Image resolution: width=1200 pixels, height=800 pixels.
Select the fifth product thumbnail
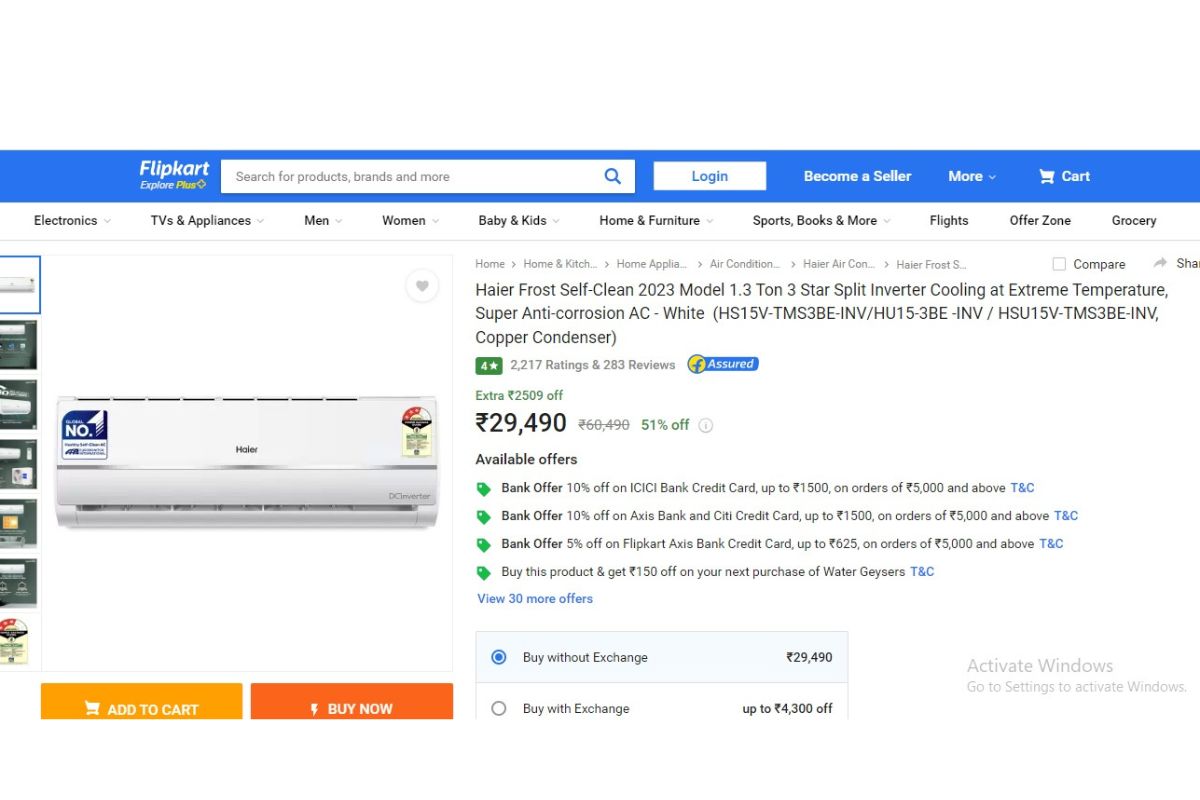click(x=18, y=524)
